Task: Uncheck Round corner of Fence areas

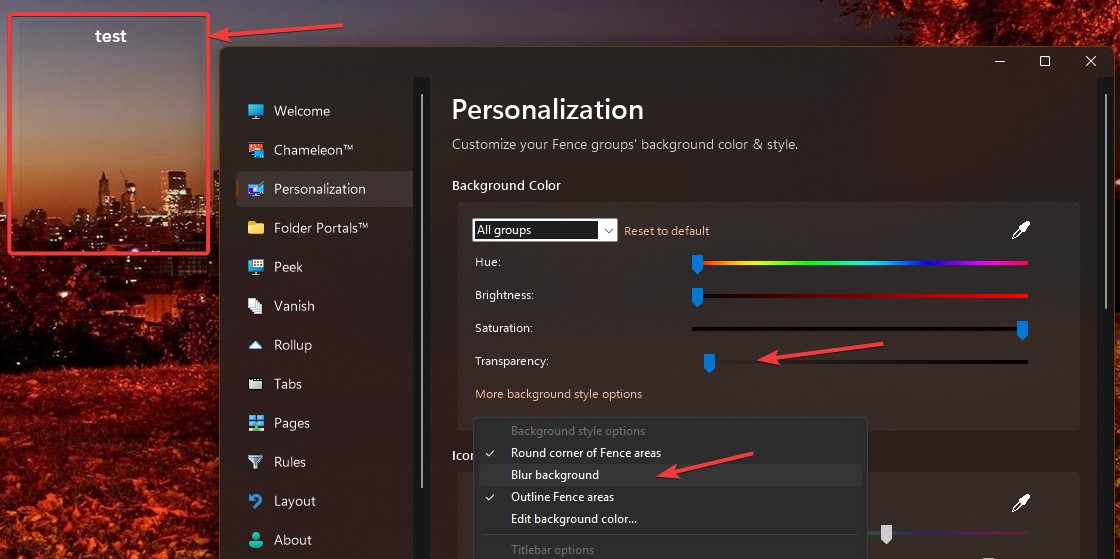Action: 585,453
